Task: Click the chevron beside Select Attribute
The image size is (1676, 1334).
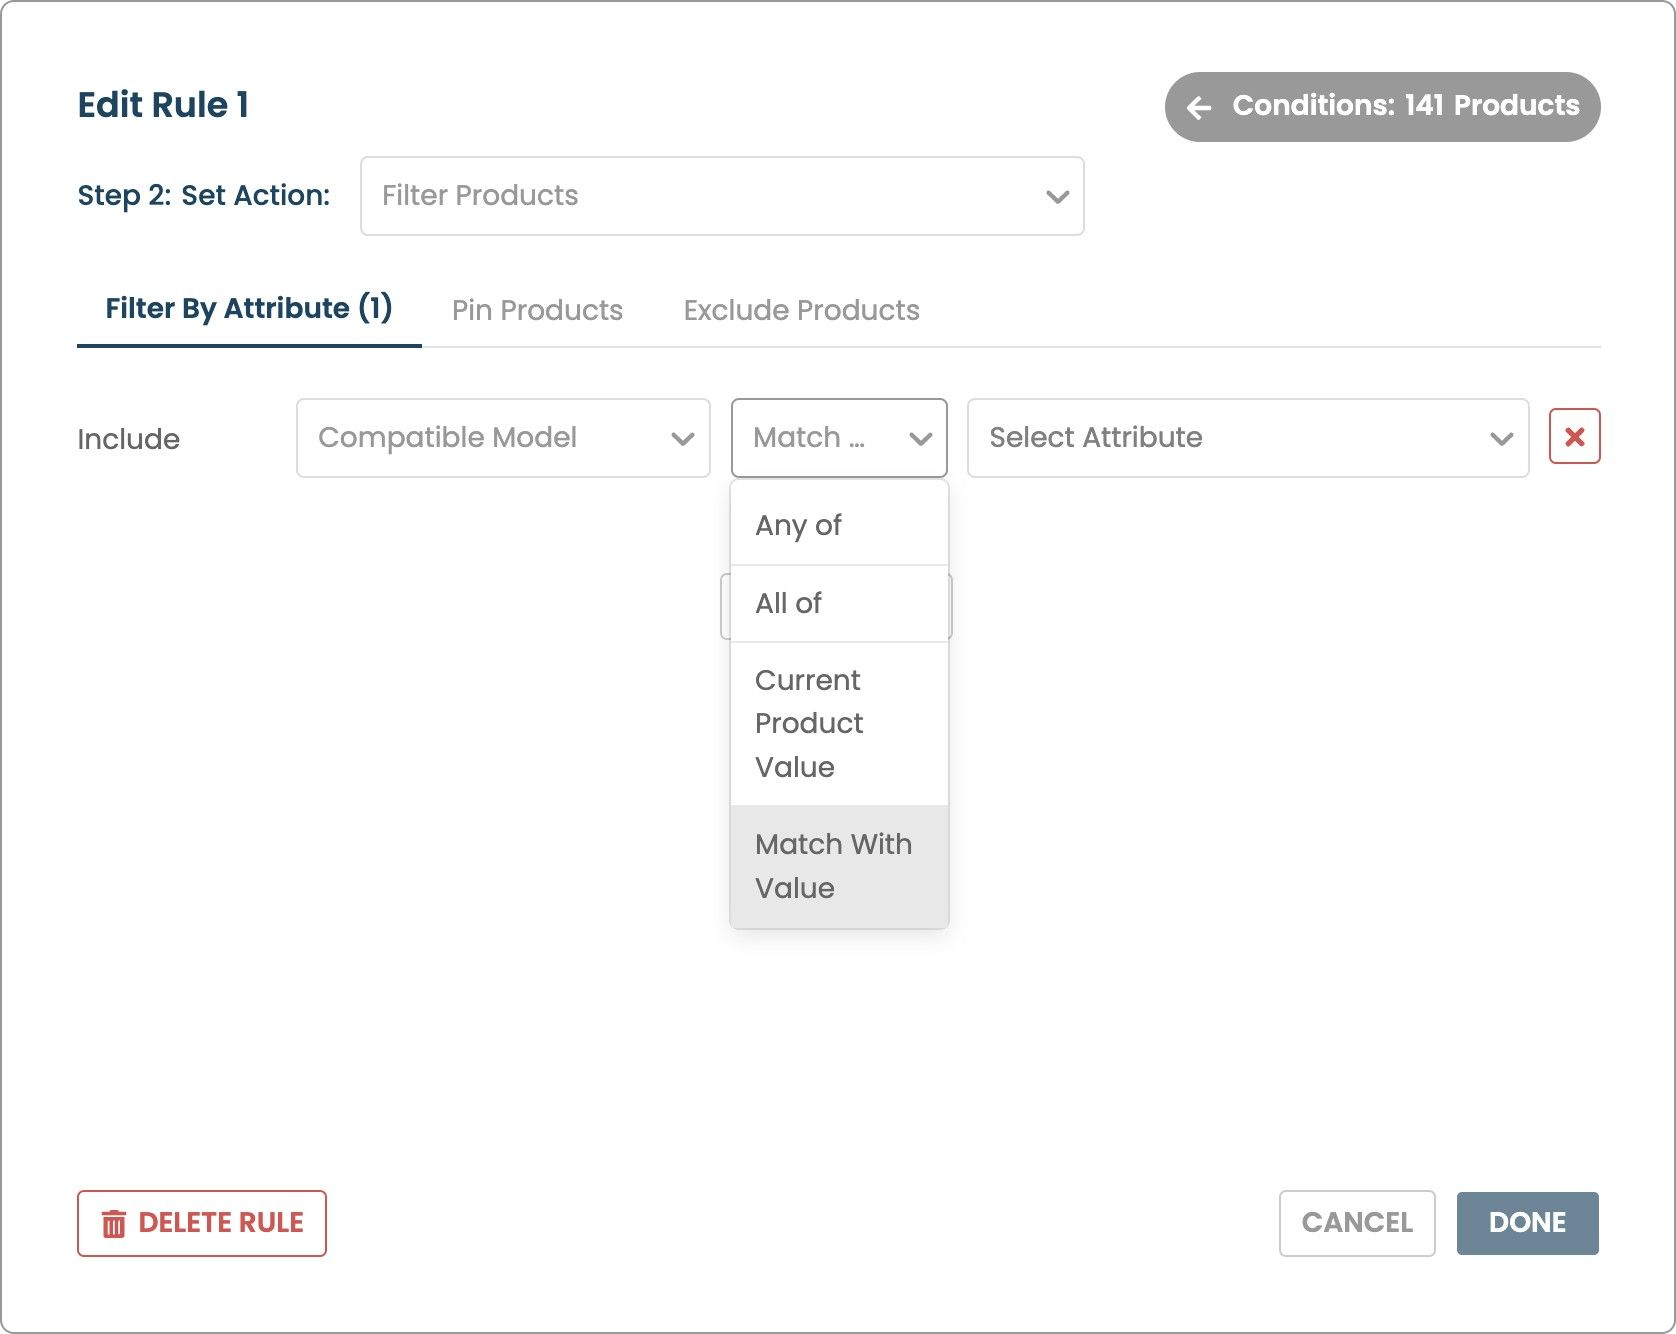Action: 1501,439
